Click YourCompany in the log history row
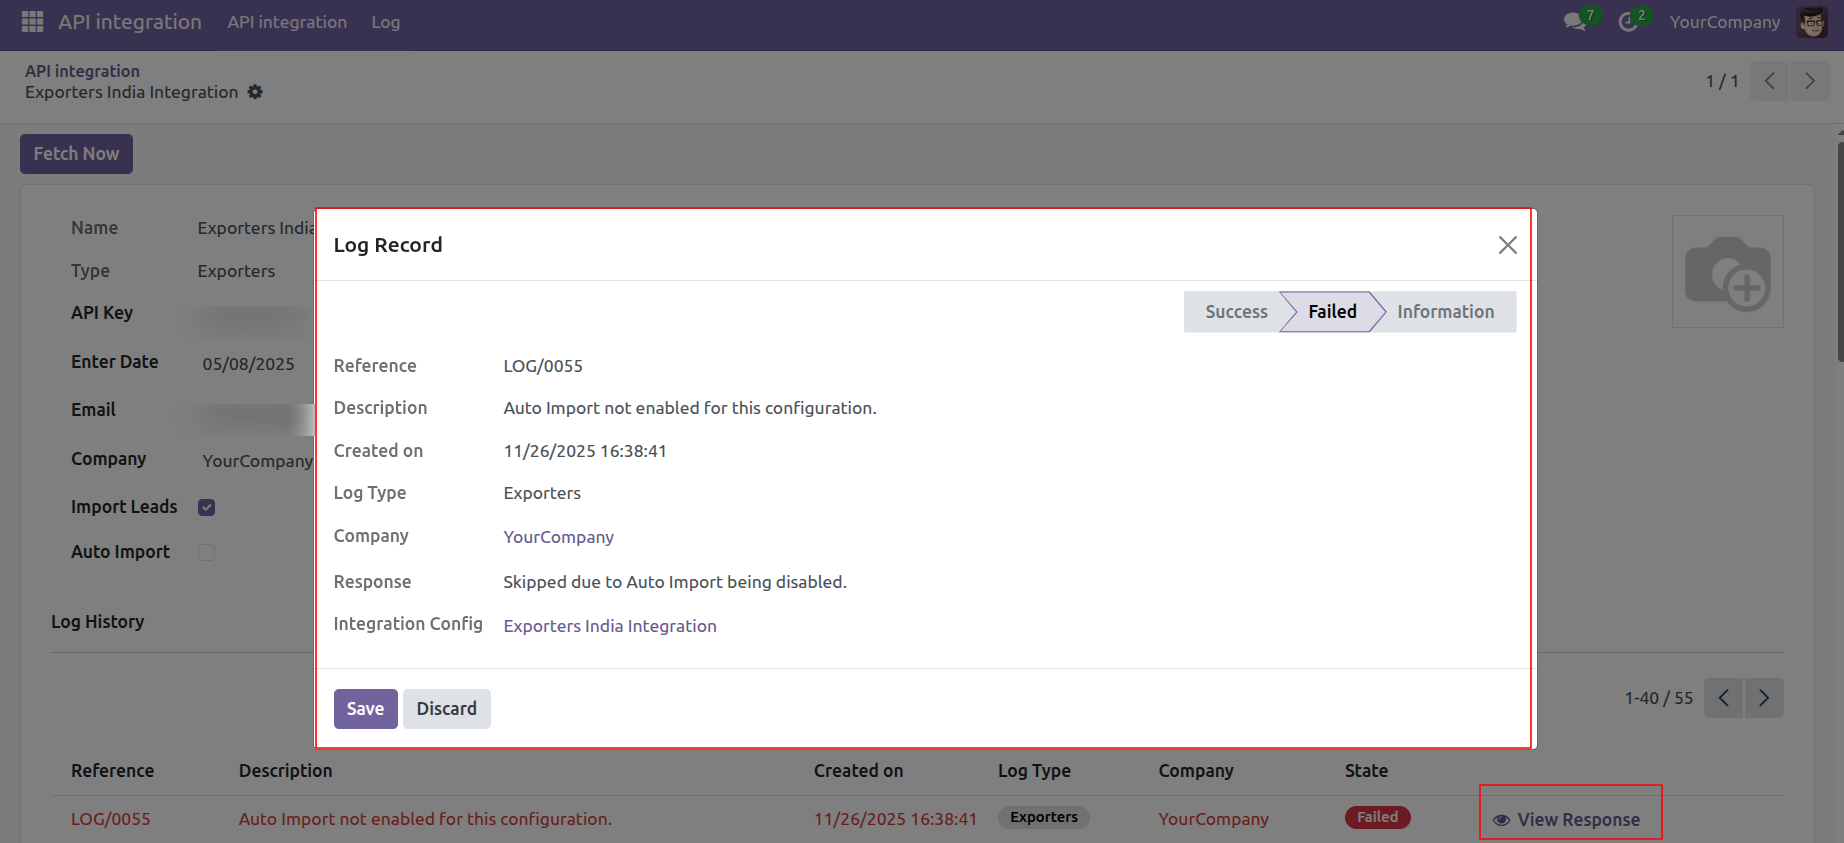The image size is (1844, 843). 1214,819
